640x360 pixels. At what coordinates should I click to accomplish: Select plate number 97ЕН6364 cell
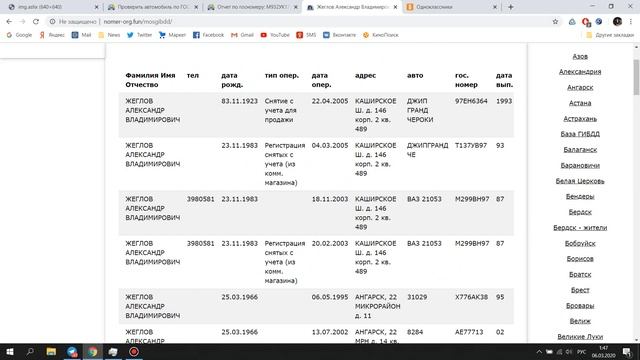[x=471, y=101]
